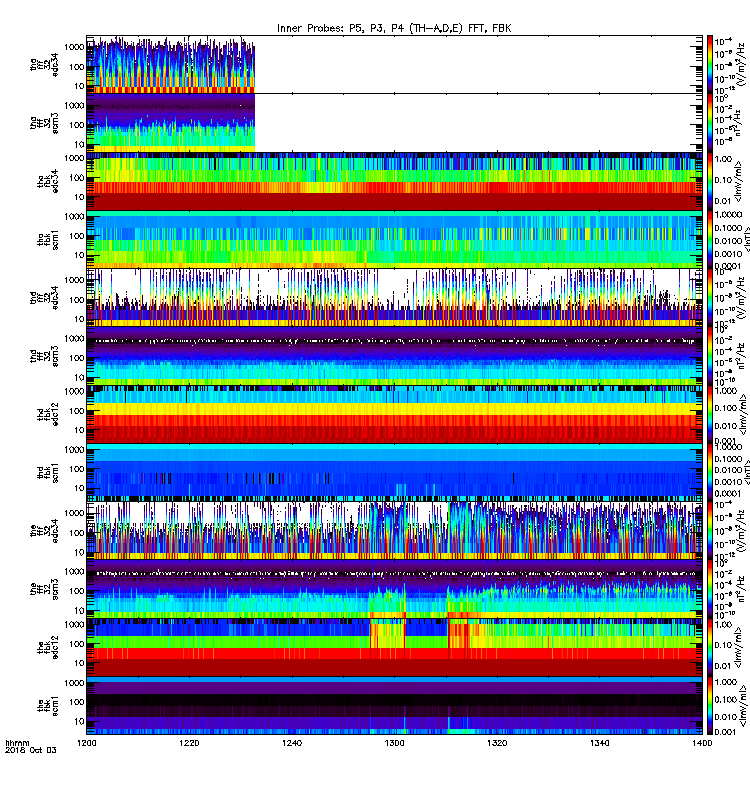Click the 'thd fff 32 edc34' panel label

pyautogui.click(x=44, y=298)
